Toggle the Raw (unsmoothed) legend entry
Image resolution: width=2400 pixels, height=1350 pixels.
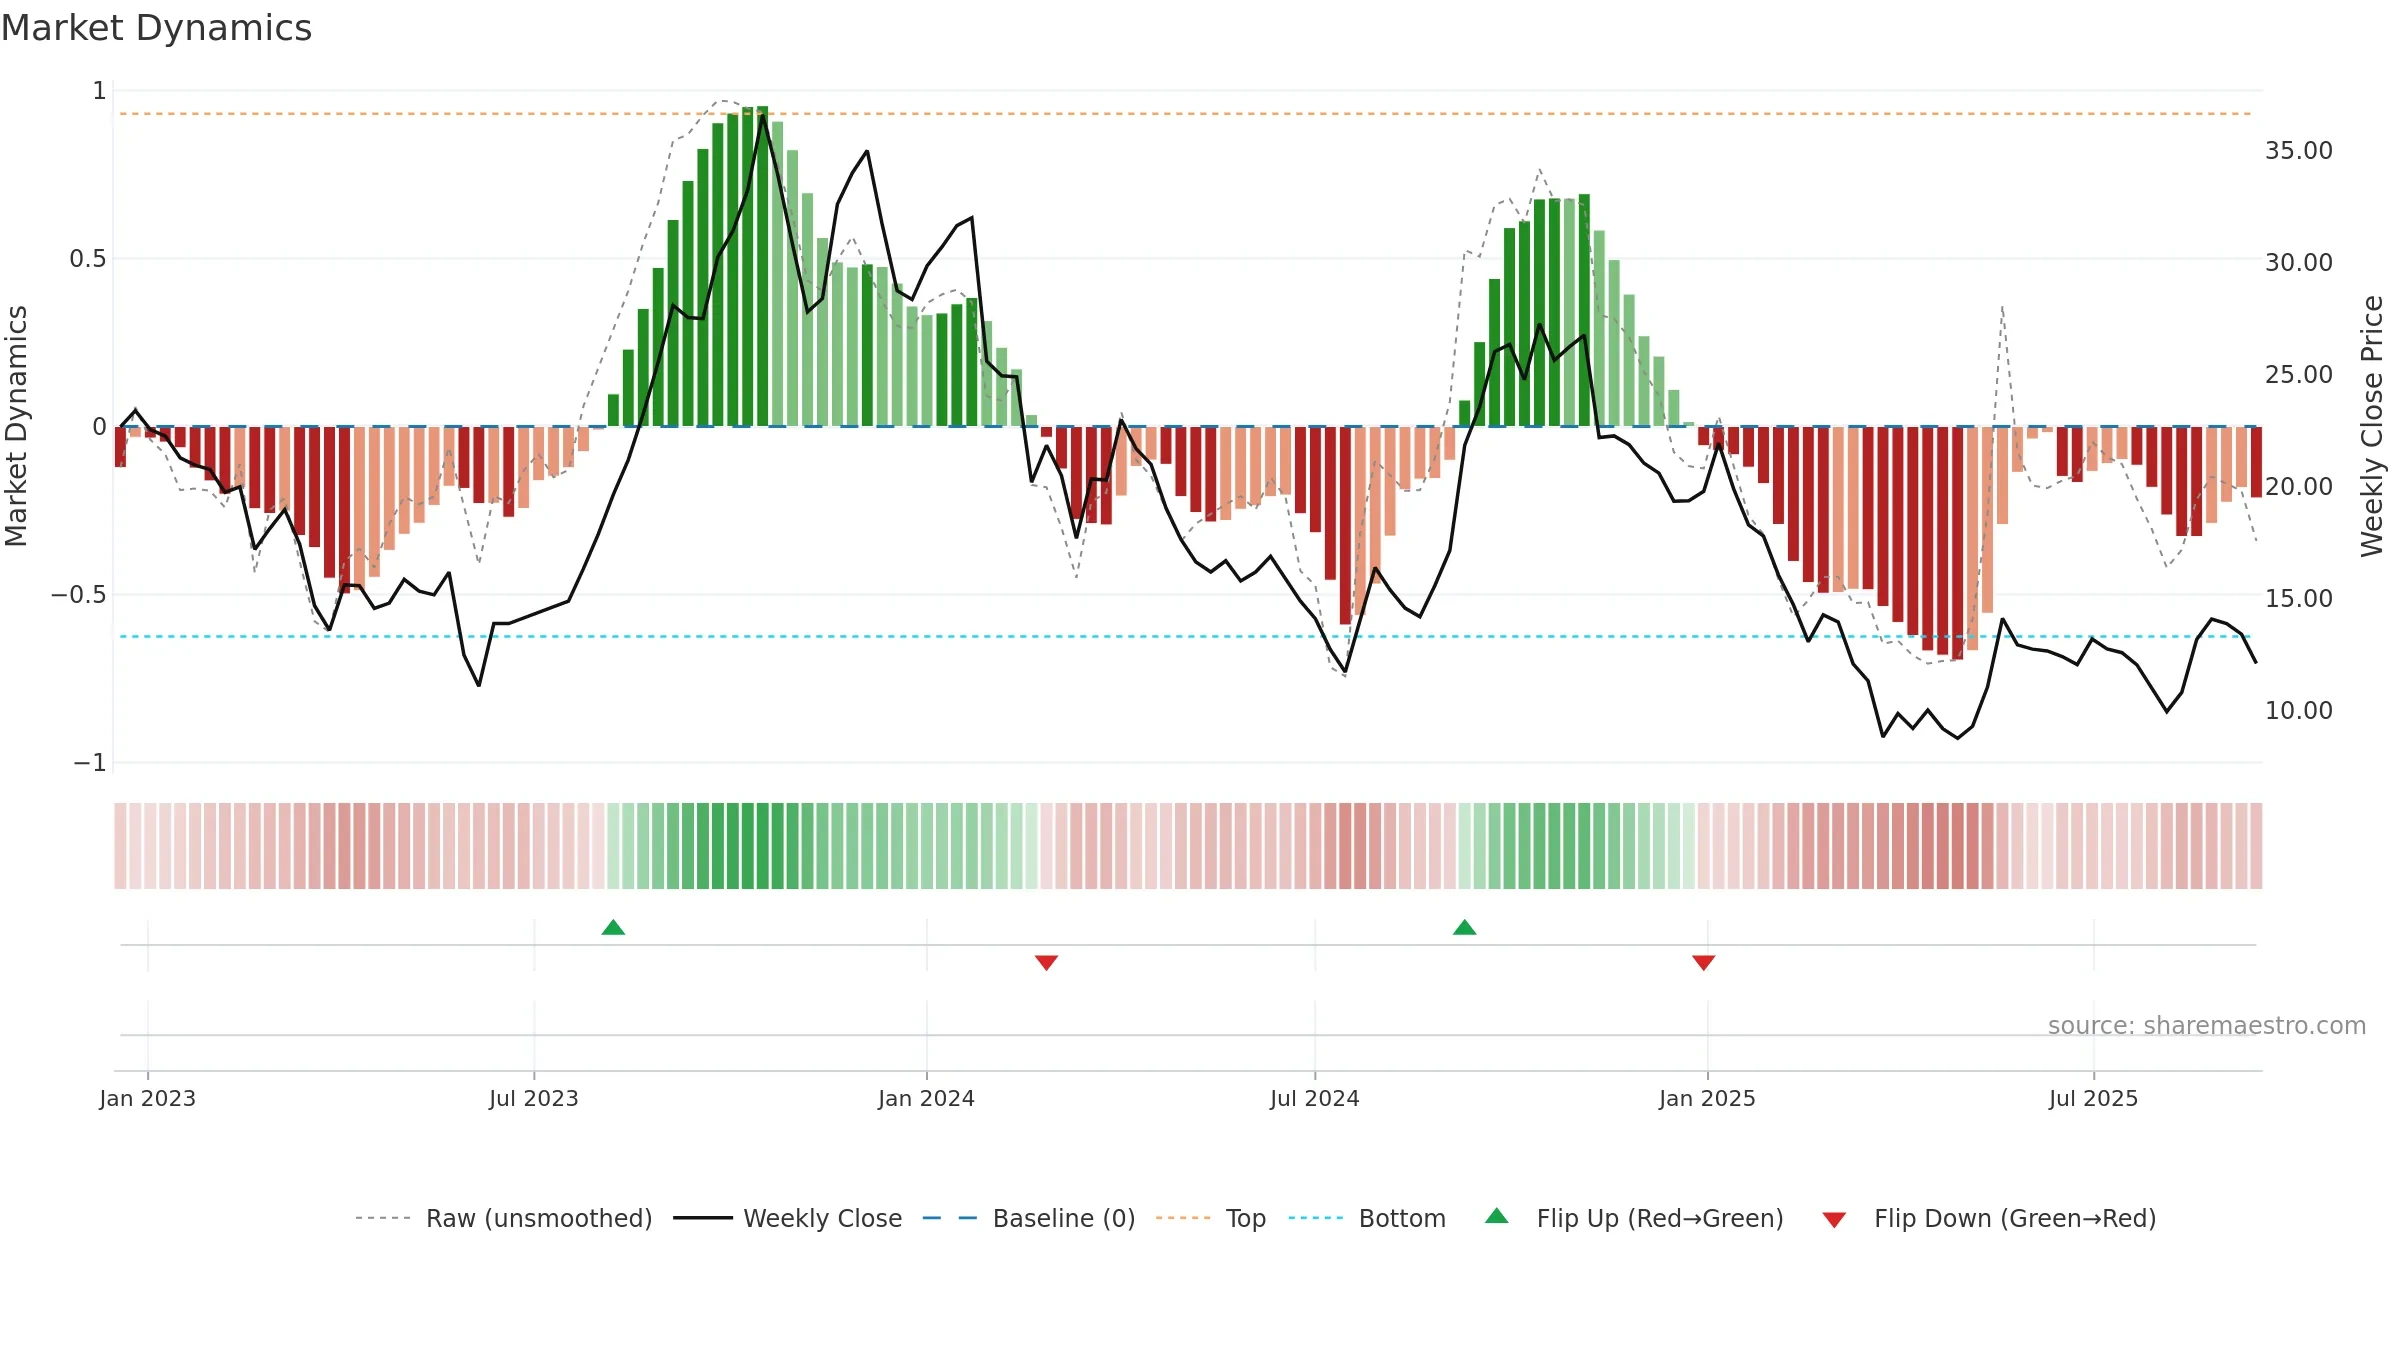[504, 1218]
